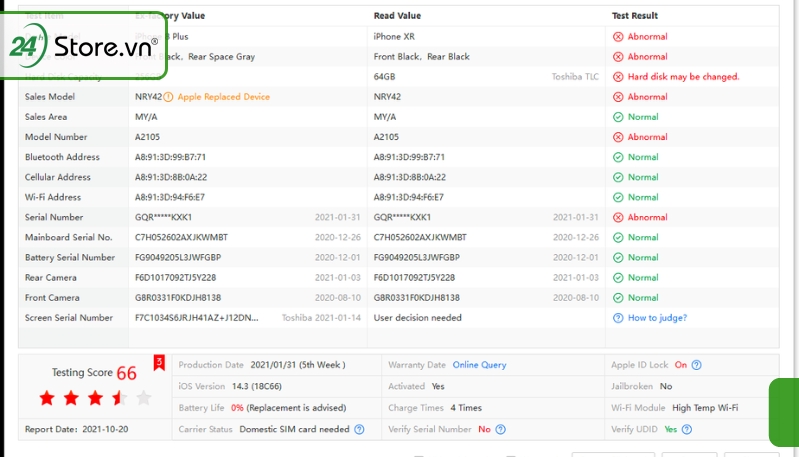This screenshot has width=799, height=457.
Task: Click Hard disk may be changed text
Action: click(683, 77)
